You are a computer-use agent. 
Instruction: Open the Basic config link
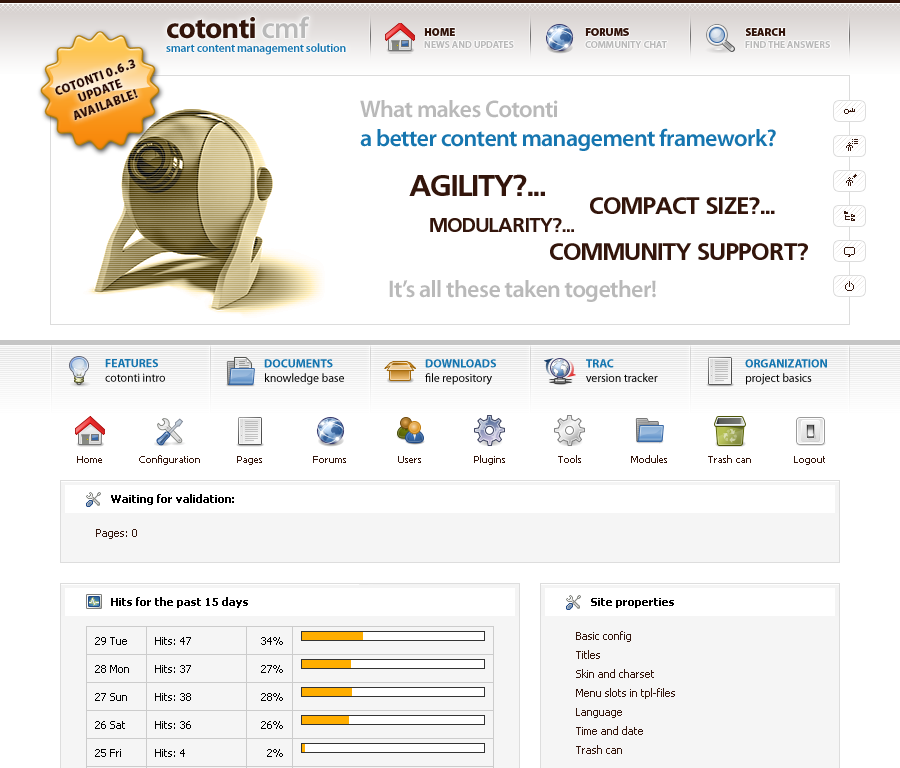[603, 636]
